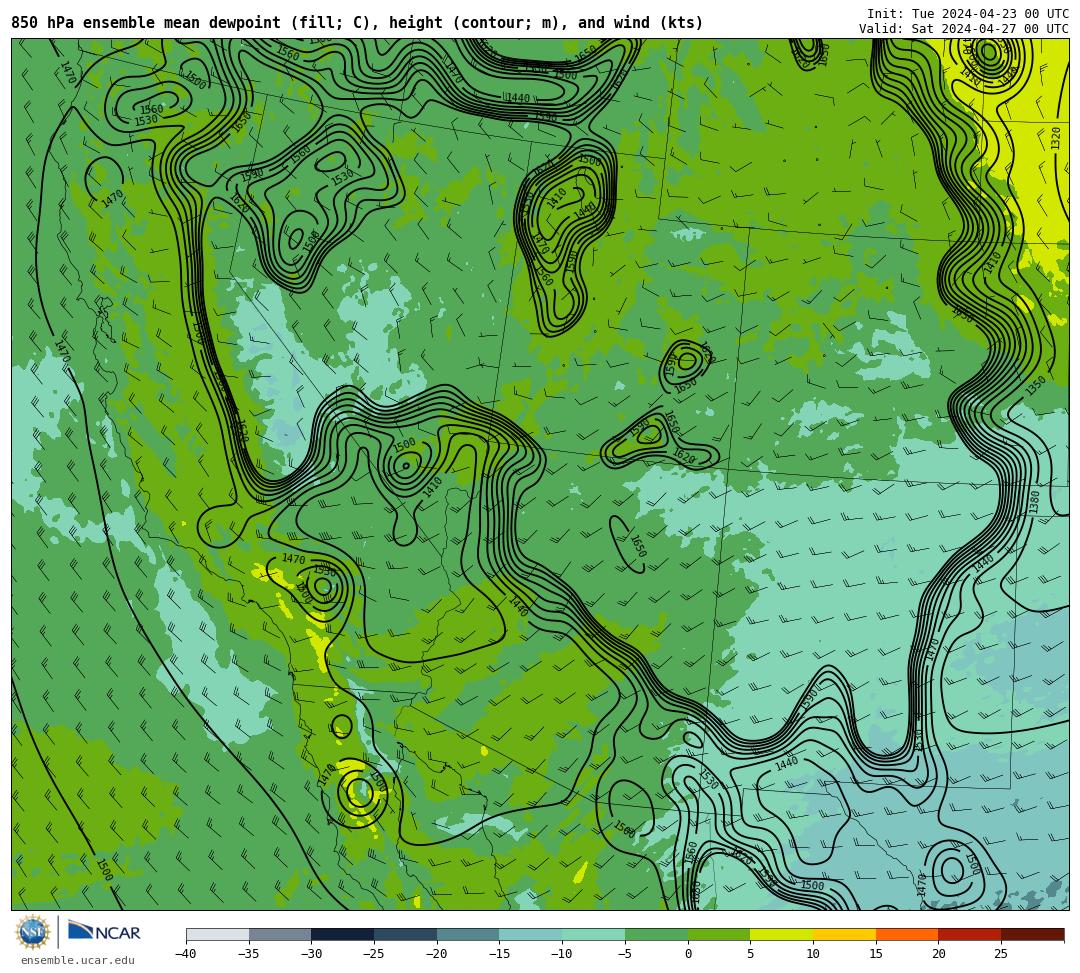This screenshot has width=1080, height=973.
Task: Pick the dark blue -25 to -20 colorbar segment
Action: pyautogui.click(x=406, y=934)
